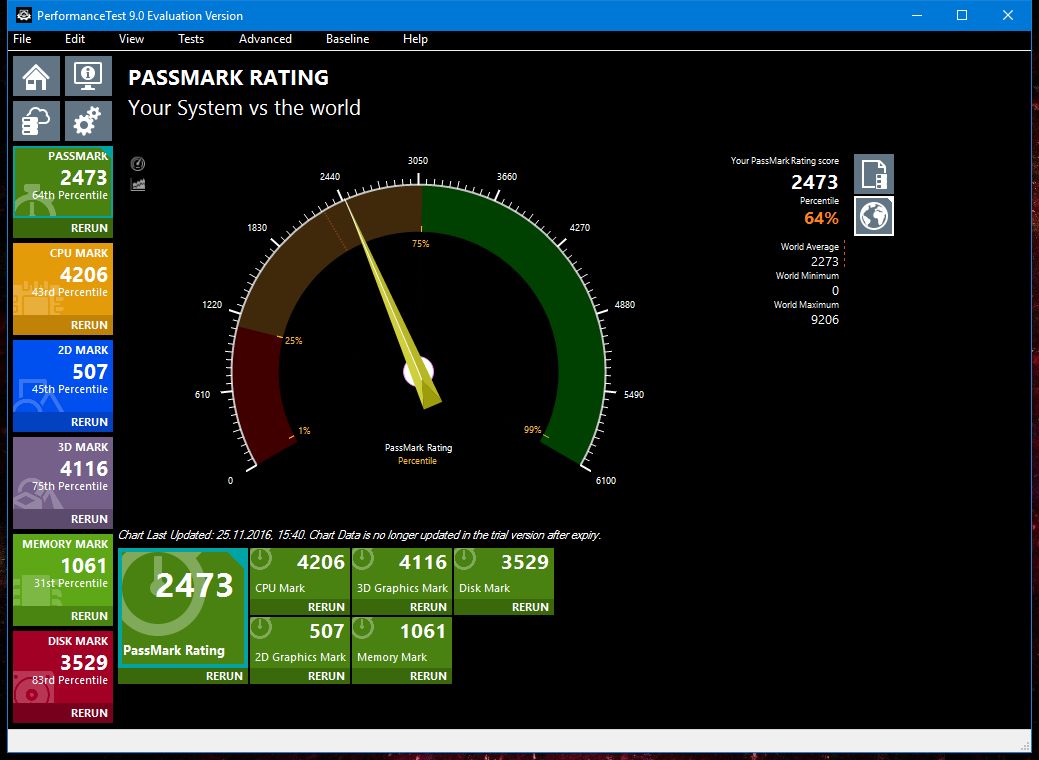Viewport: 1039px width, 760px height.
Task: Rerun the Memory Mark test in sidebar
Action: pos(89,616)
